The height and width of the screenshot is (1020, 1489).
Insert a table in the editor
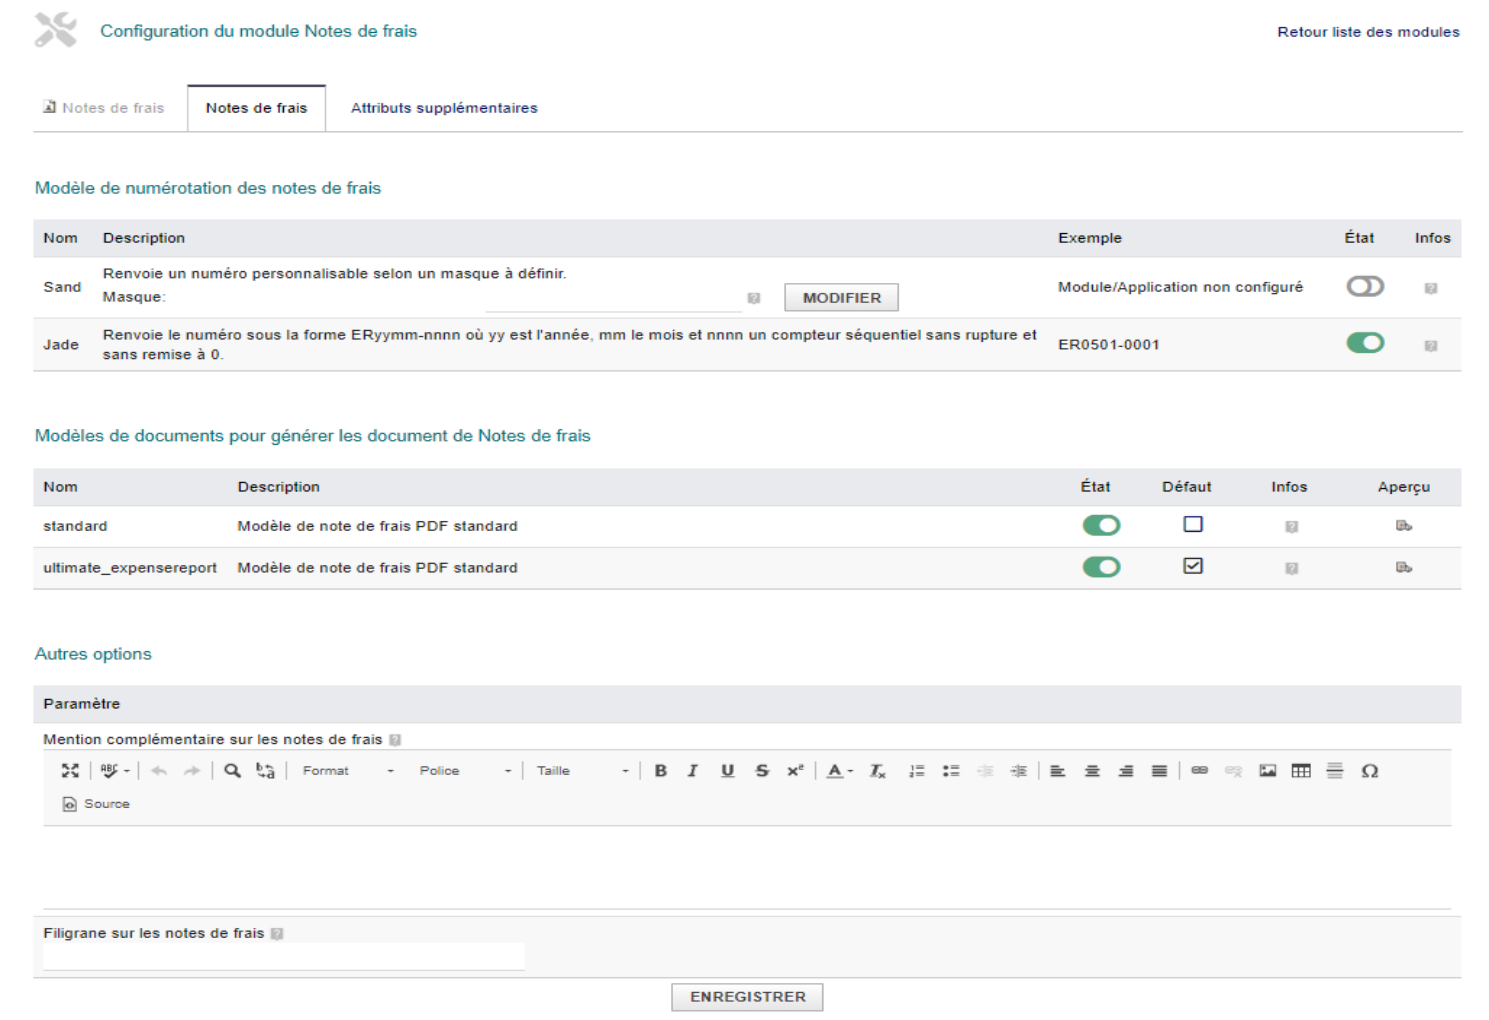1301,770
